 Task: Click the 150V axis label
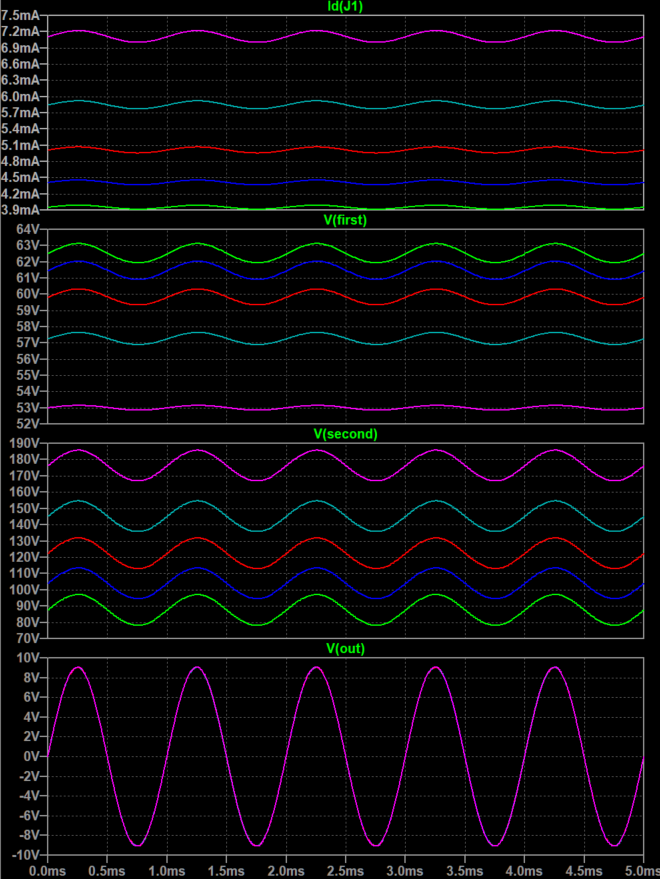(25, 508)
